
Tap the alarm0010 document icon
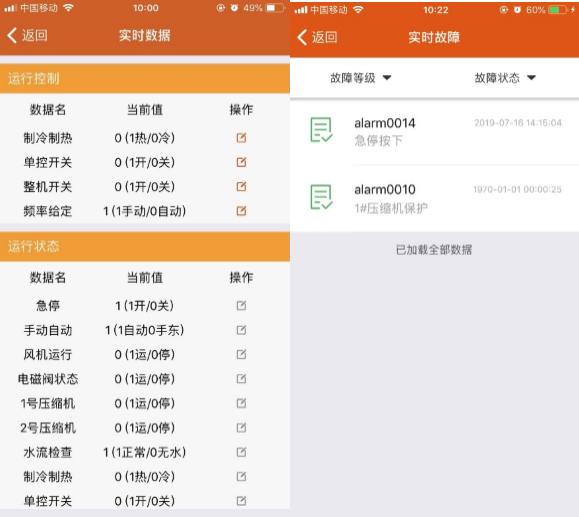tap(321, 197)
